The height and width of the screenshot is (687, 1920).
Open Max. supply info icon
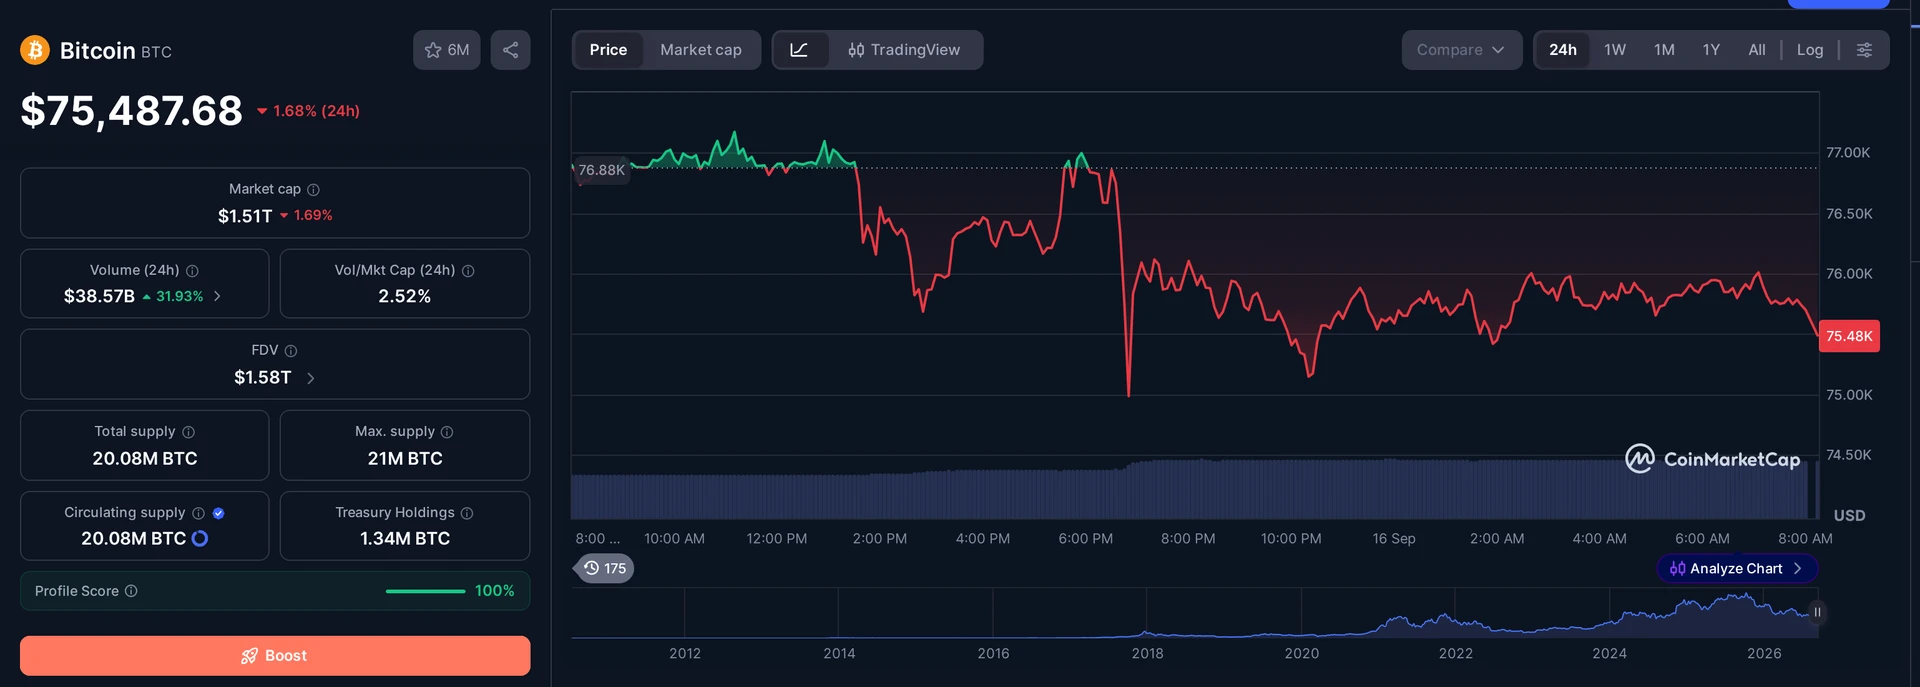click(447, 431)
